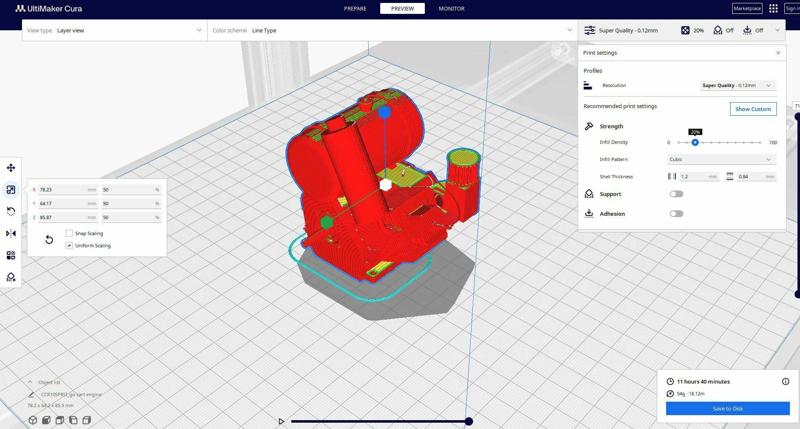Viewport: 800px width, 429px height.
Task: Select the Support Blocker tool
Action: pos(11,277)
